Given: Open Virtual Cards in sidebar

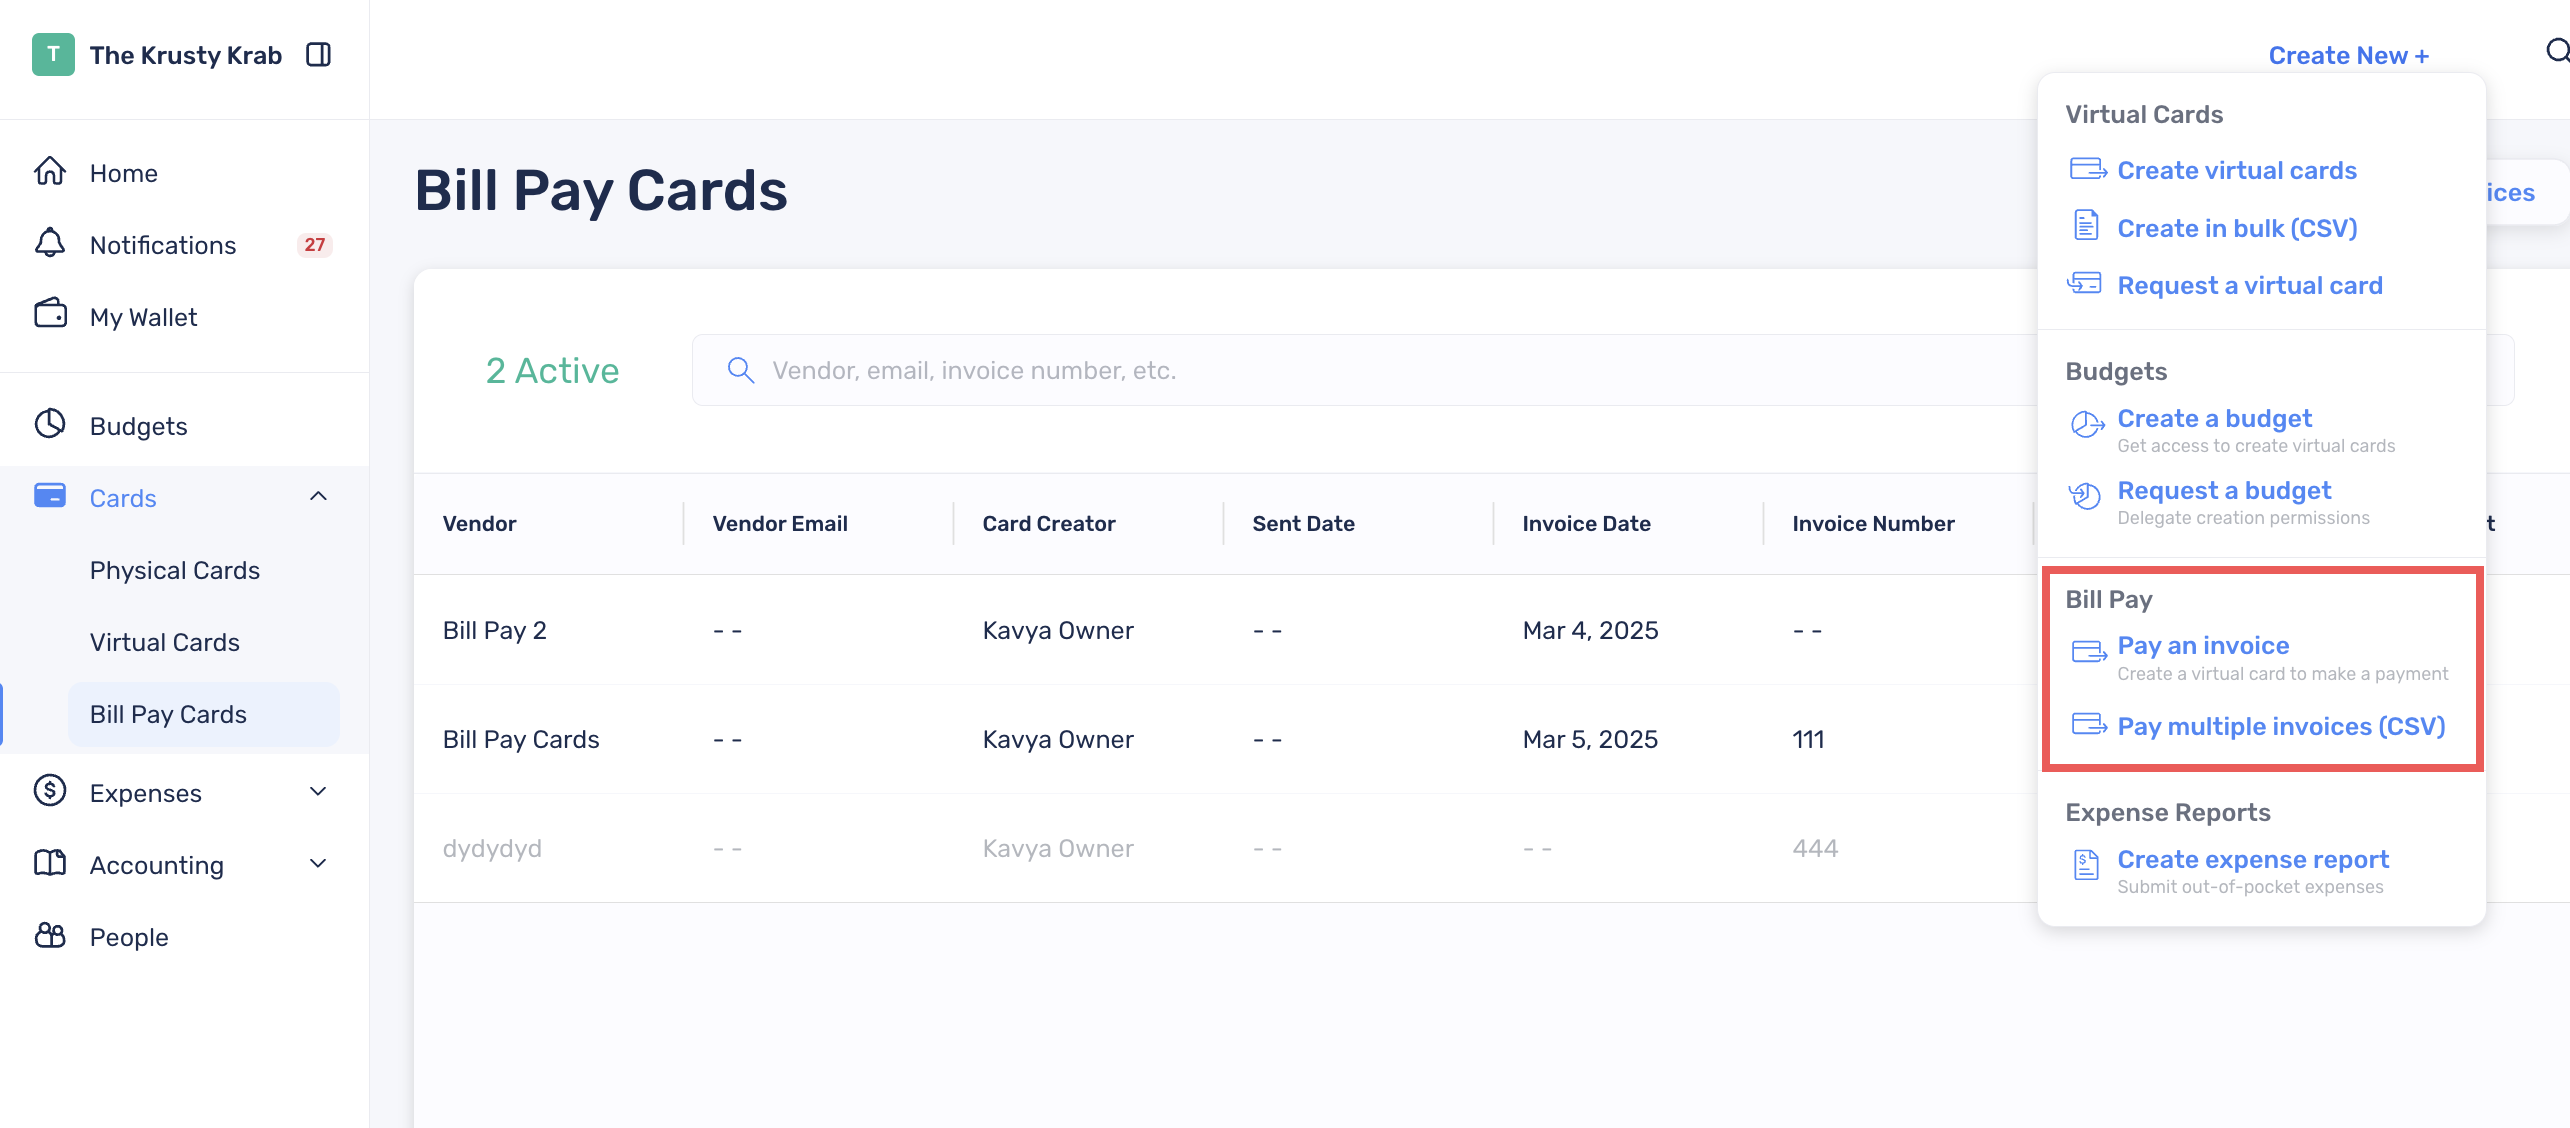Looking at the screenshot, I should tap(165, 642).
